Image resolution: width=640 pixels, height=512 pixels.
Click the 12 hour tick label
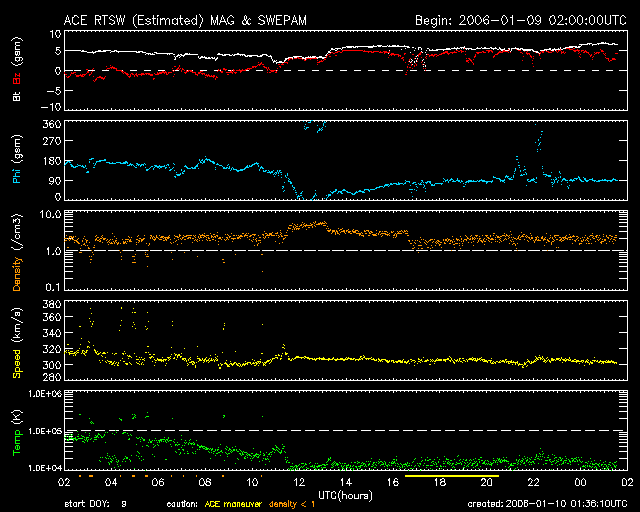pyautogui.click(x=297, y=483)
